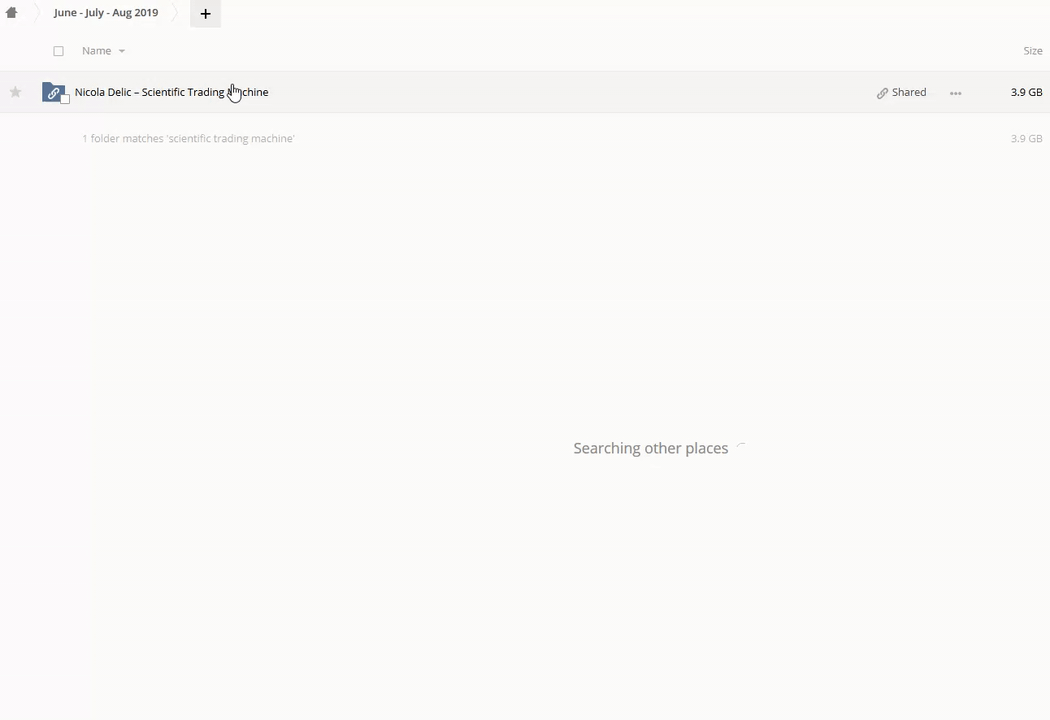The height and width of the screenshot is (720, 1050).
Task: Click the plus button to add new item
Action: pyautogui.click(x=205, y=14)
